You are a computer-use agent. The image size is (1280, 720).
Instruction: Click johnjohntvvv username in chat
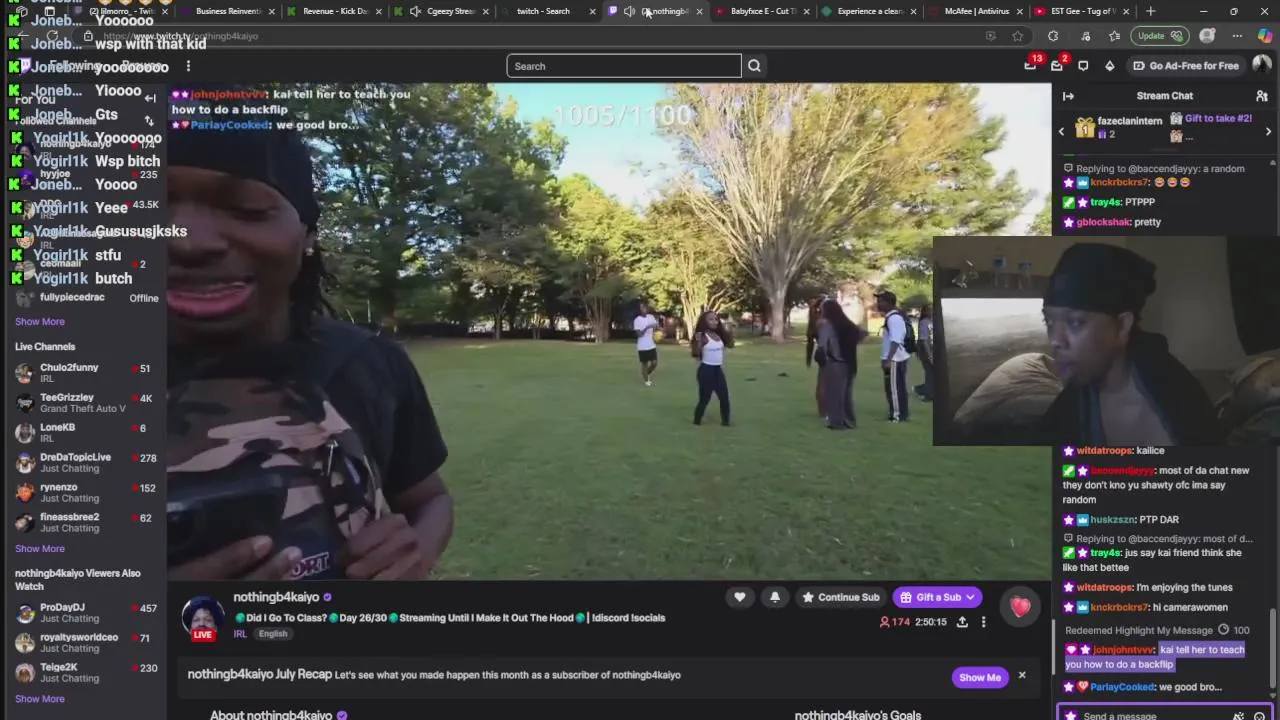(1123, 650)
